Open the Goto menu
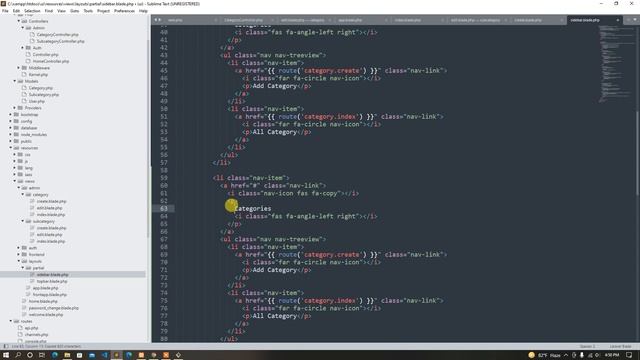 [74, 11]
